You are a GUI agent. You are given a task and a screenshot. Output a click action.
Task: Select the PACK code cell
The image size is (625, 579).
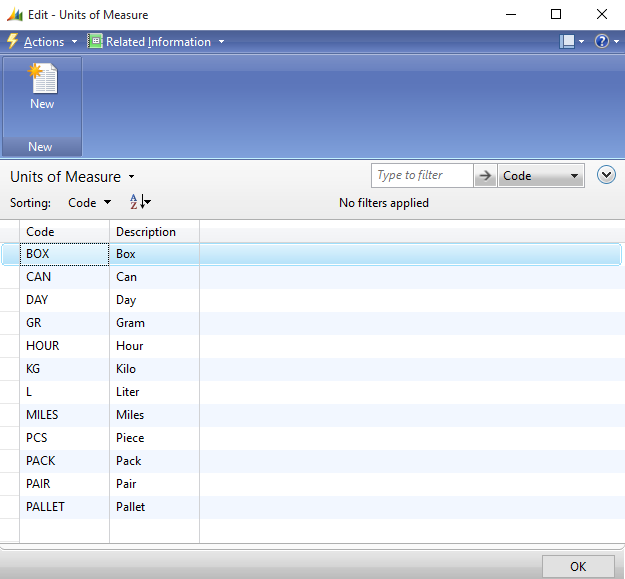(65, 461)
